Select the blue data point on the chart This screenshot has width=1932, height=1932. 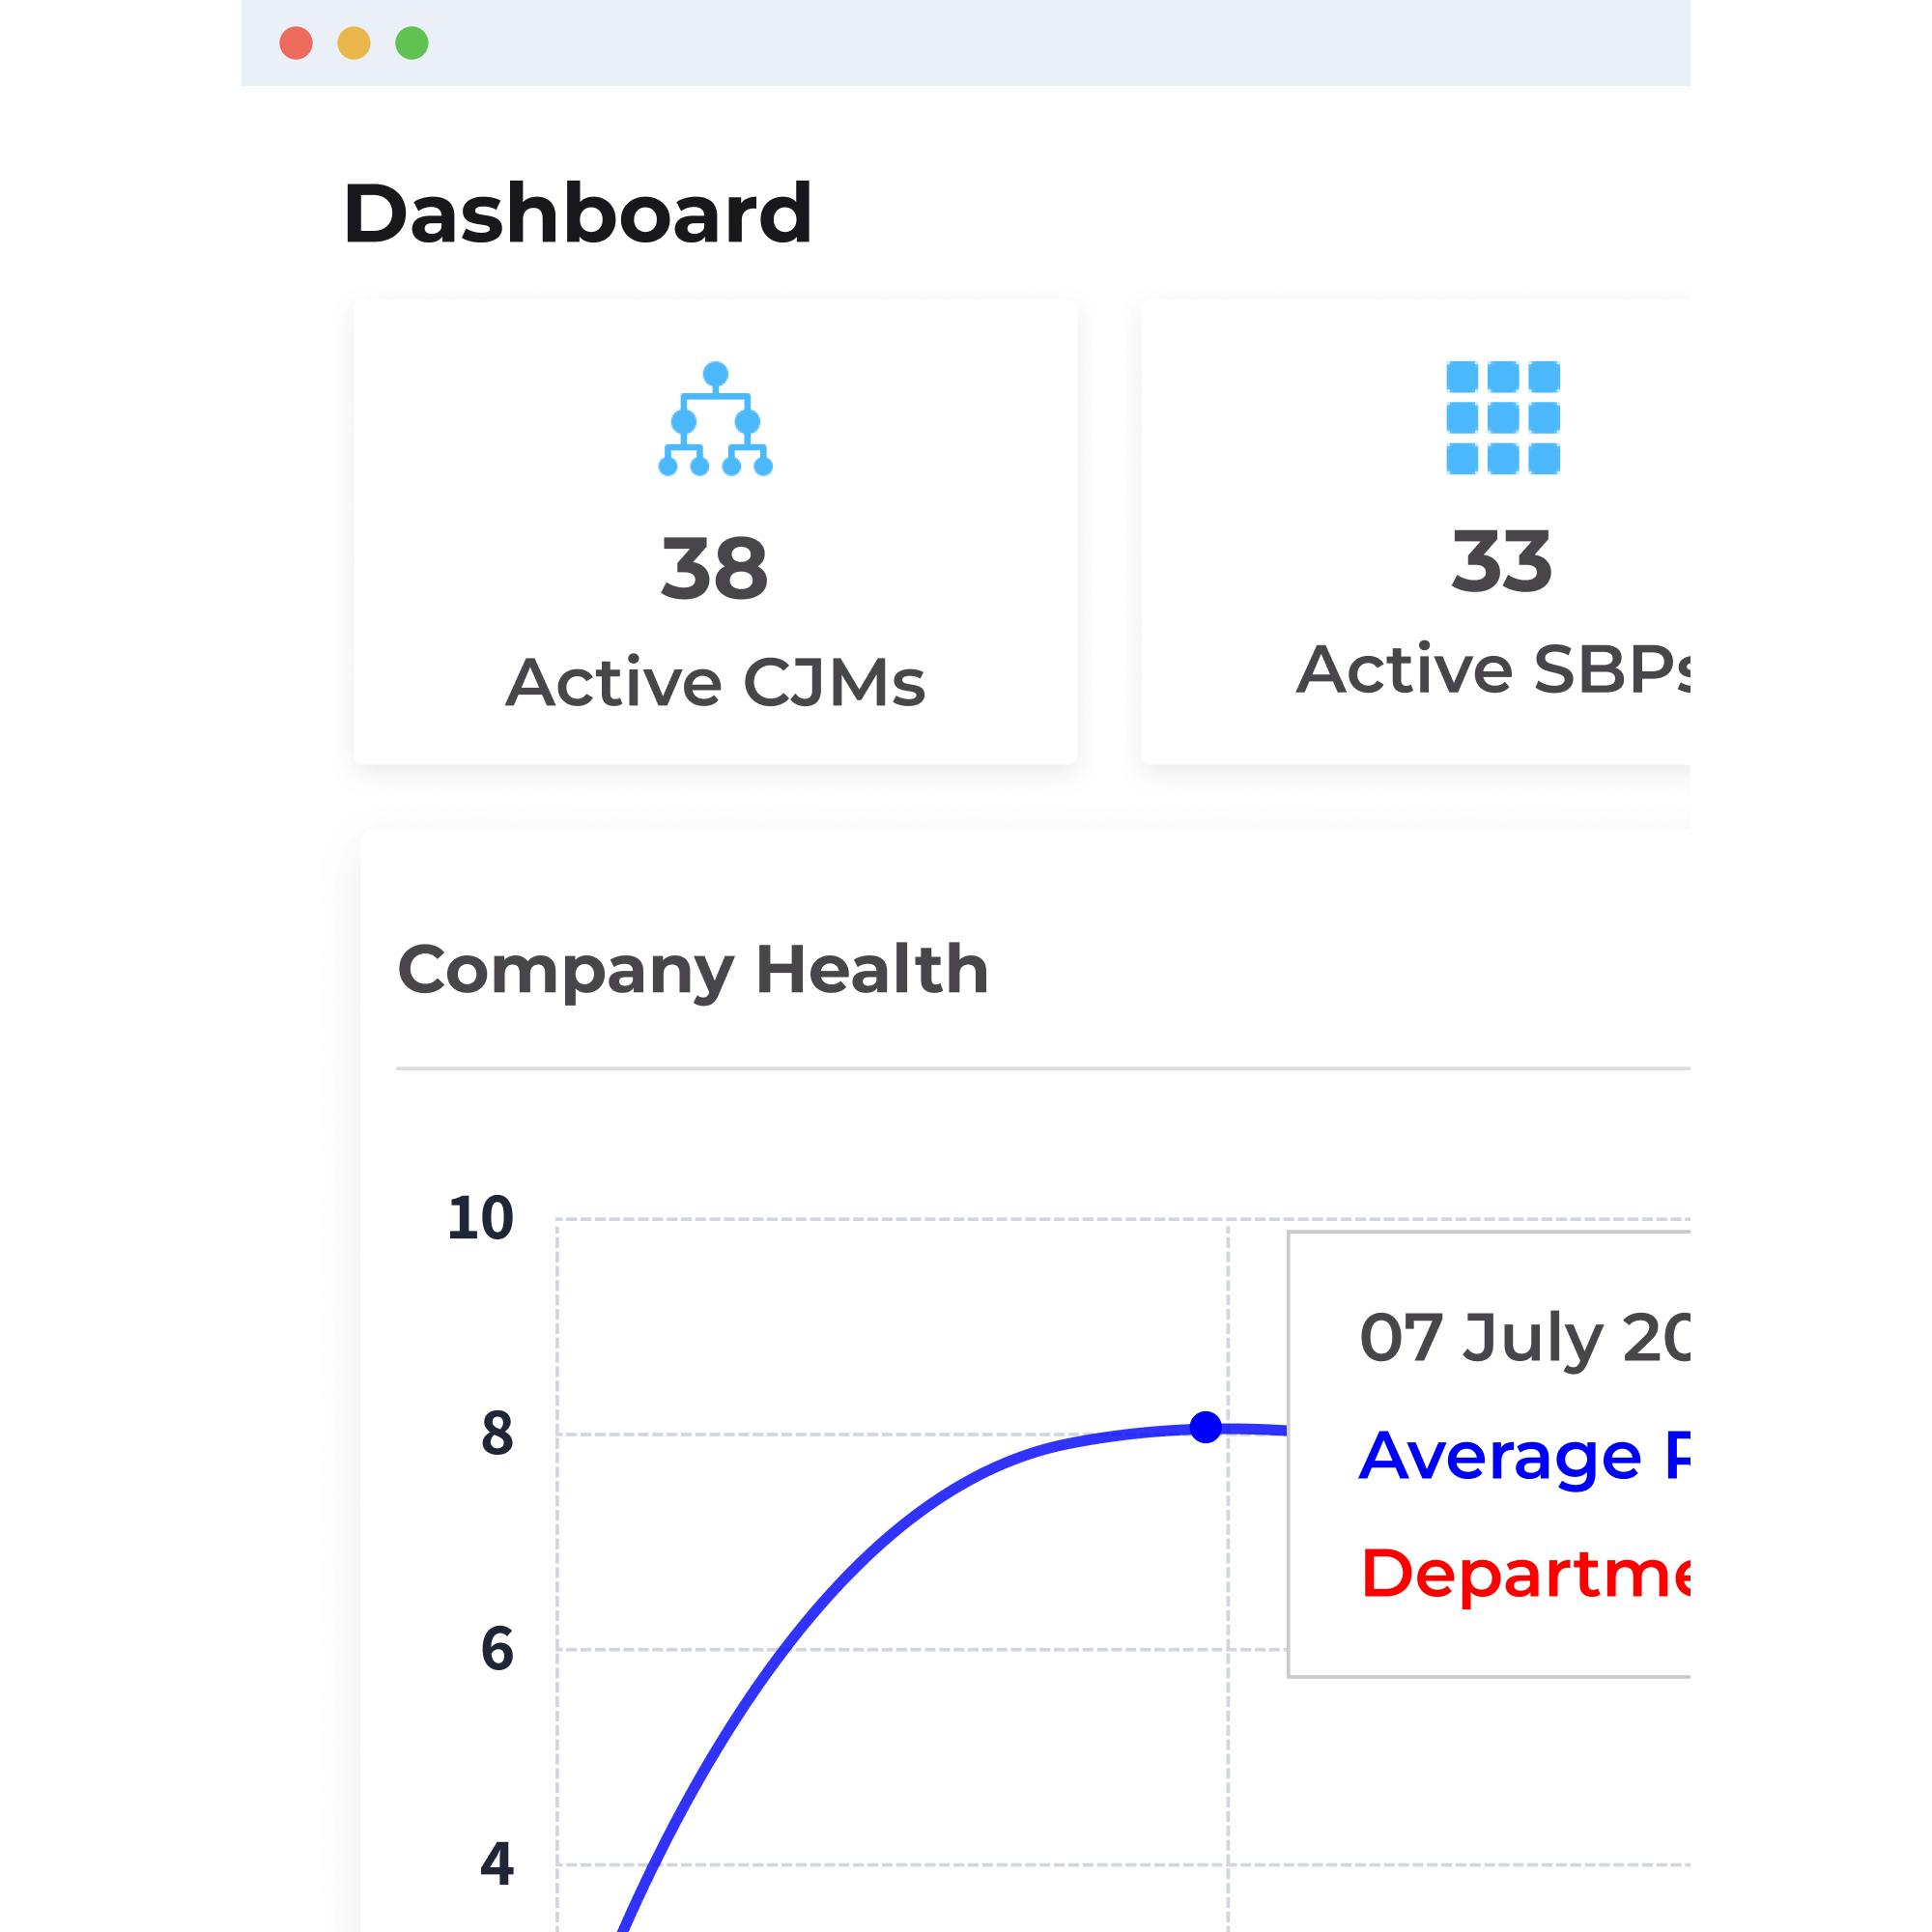point(1206,1427)
